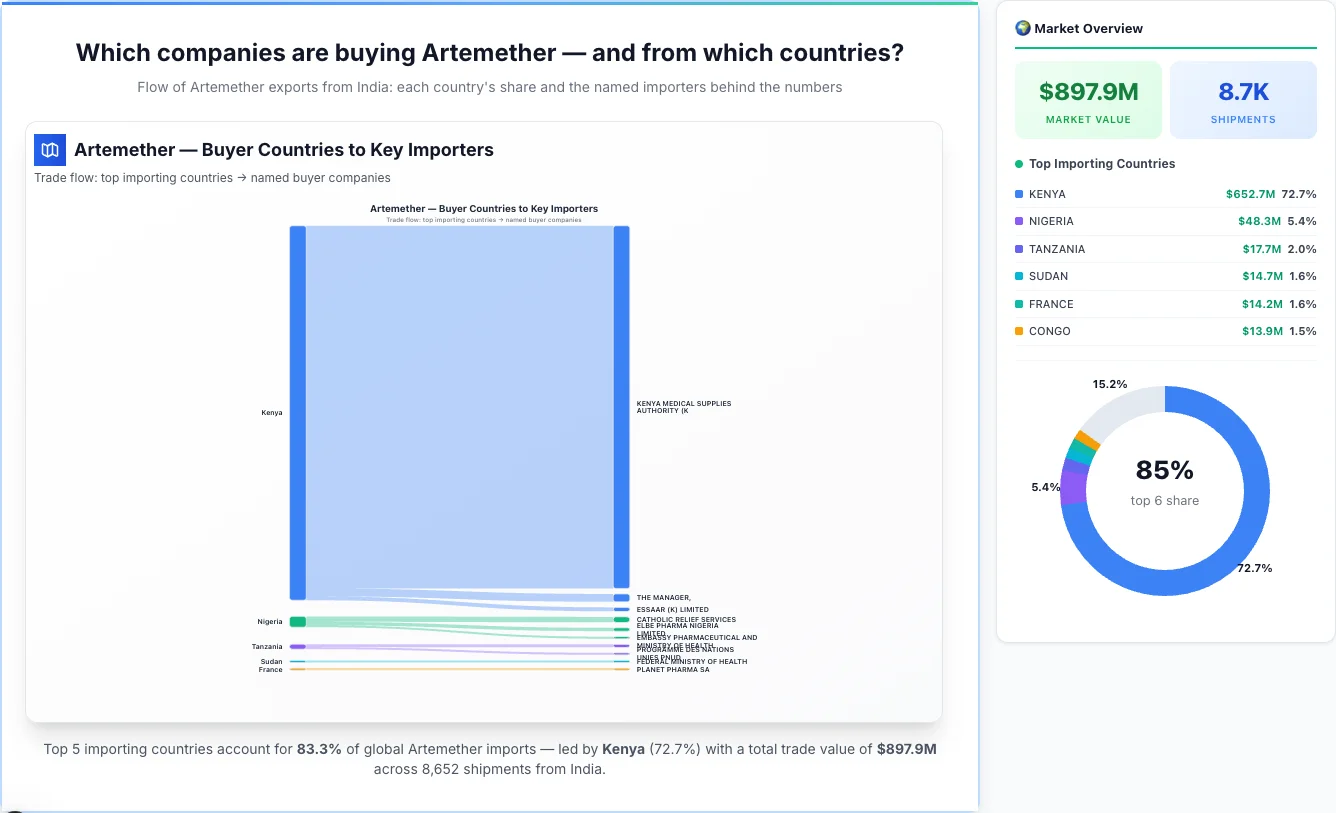Expand the CONGO row at list bottom

coord(1165,331)
